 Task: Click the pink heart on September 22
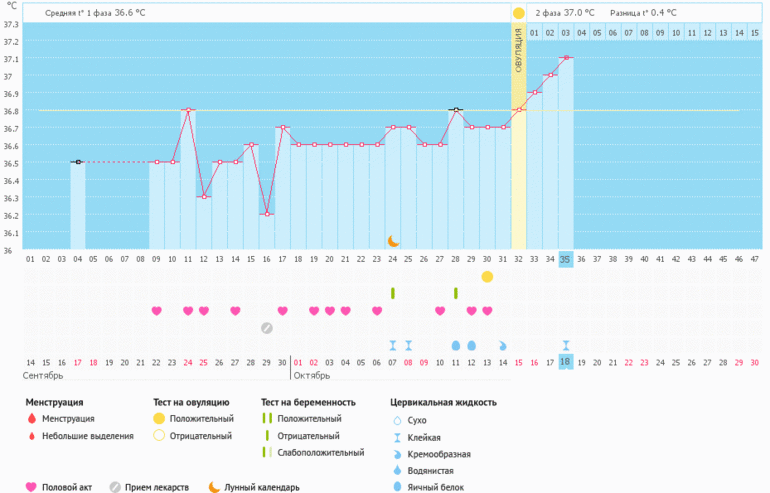coord(157,311)
